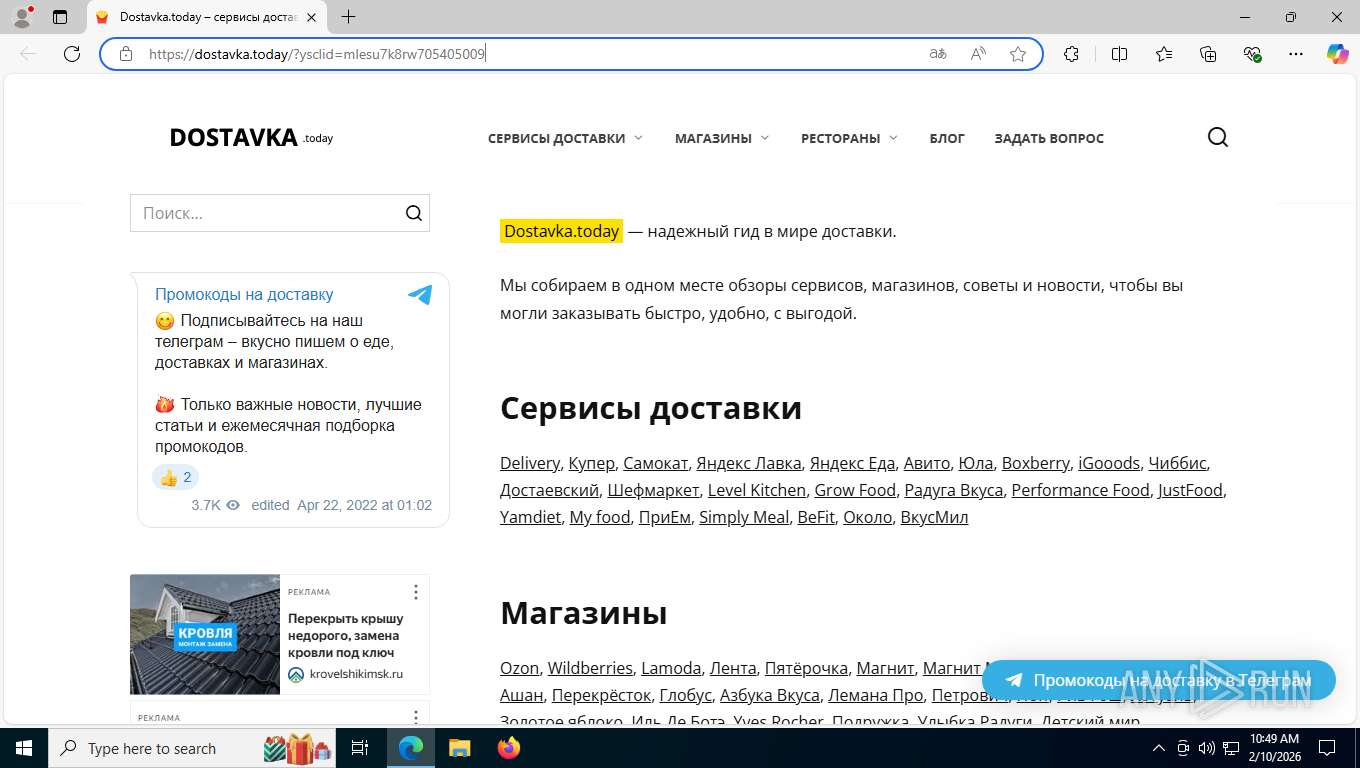Launch Firefox from taskbar
Viewport: 1360px width, 768px height.
[x=509, y=748]
